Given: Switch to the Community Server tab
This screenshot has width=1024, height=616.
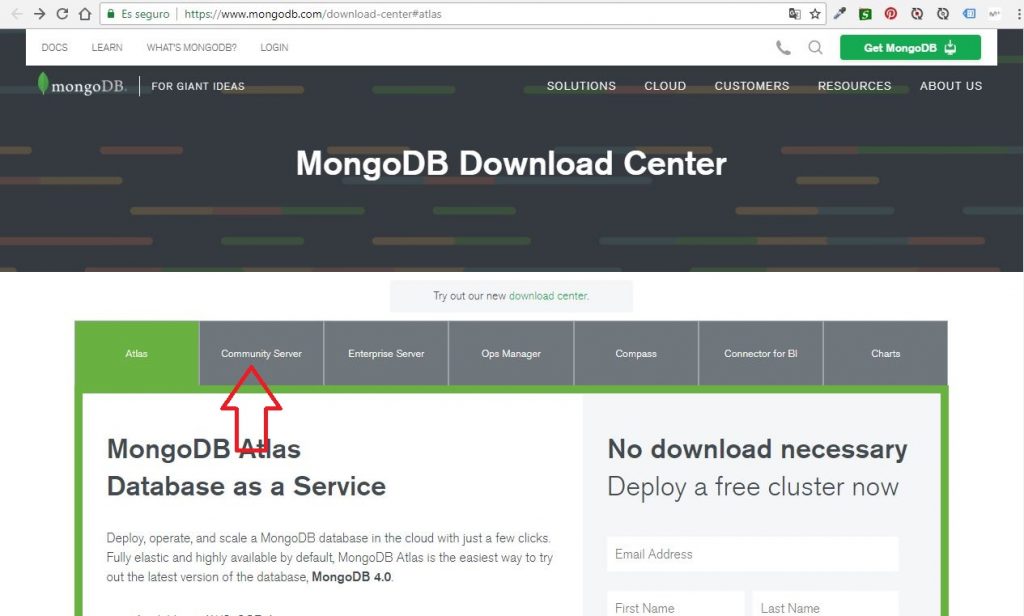Looking at the screenshot, I should coord(261,353).
